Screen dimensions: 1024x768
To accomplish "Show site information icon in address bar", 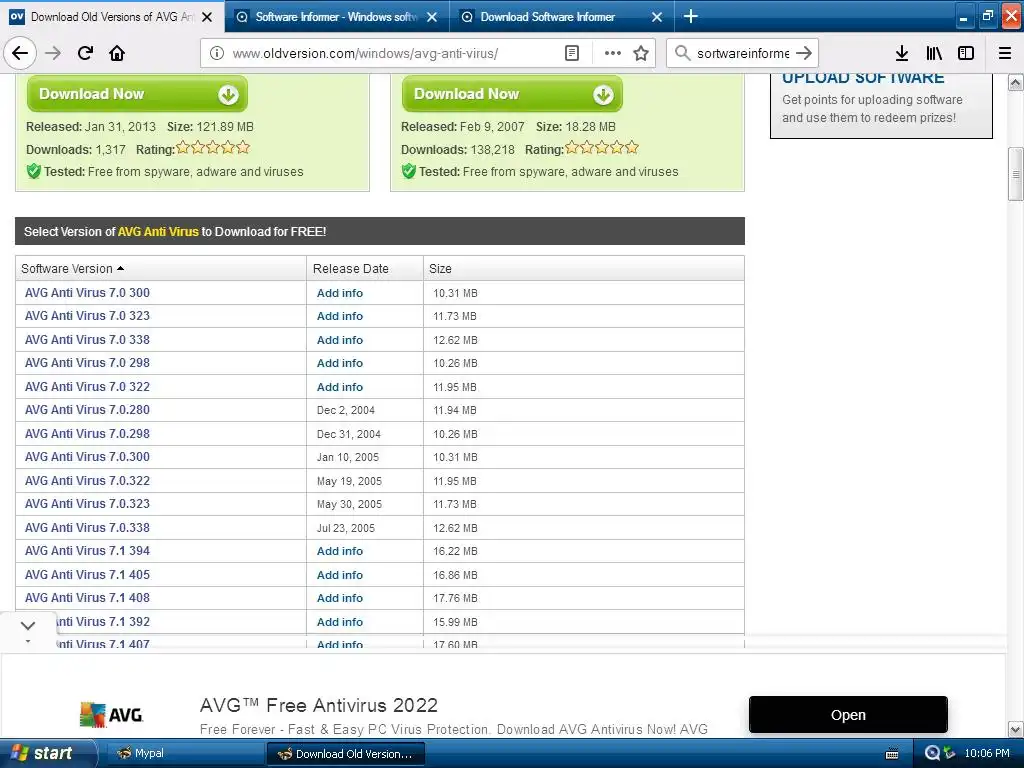I will 217,53.
